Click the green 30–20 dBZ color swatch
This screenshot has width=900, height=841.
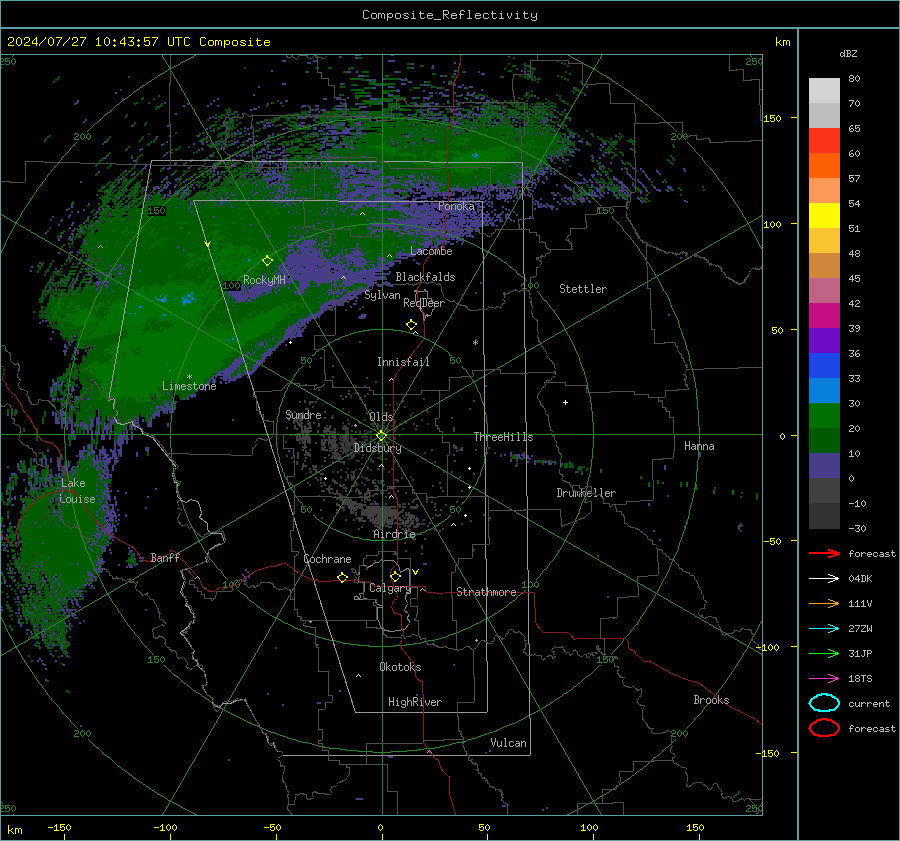point(824,416)
